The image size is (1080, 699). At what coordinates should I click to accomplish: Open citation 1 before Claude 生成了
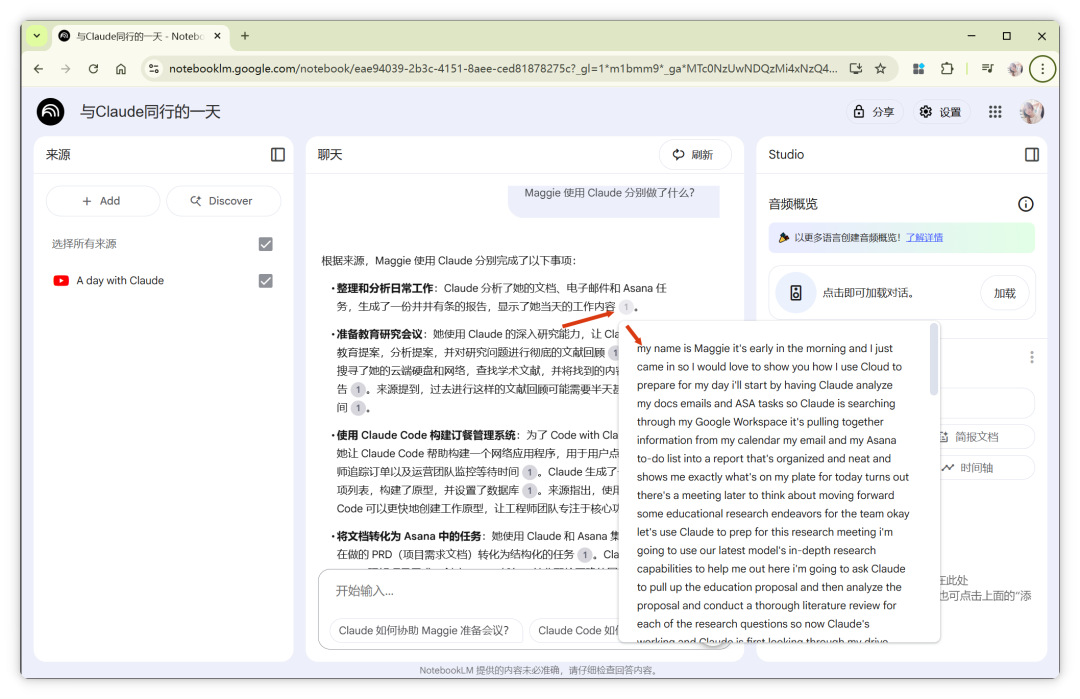[529, 472]
